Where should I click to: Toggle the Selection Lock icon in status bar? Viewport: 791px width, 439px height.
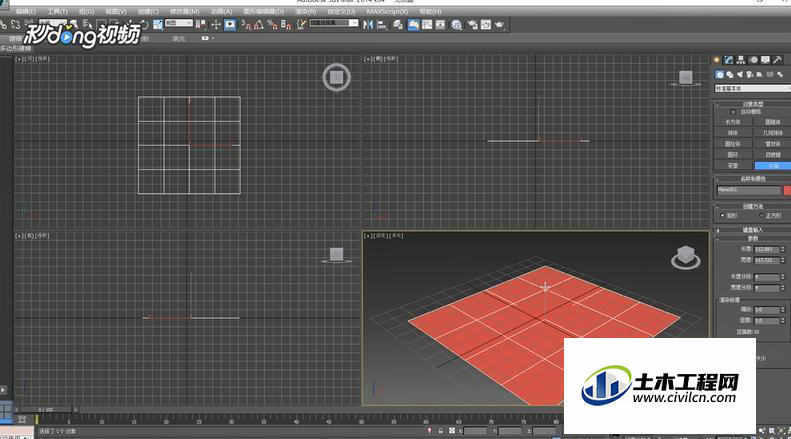pos(440,431)
